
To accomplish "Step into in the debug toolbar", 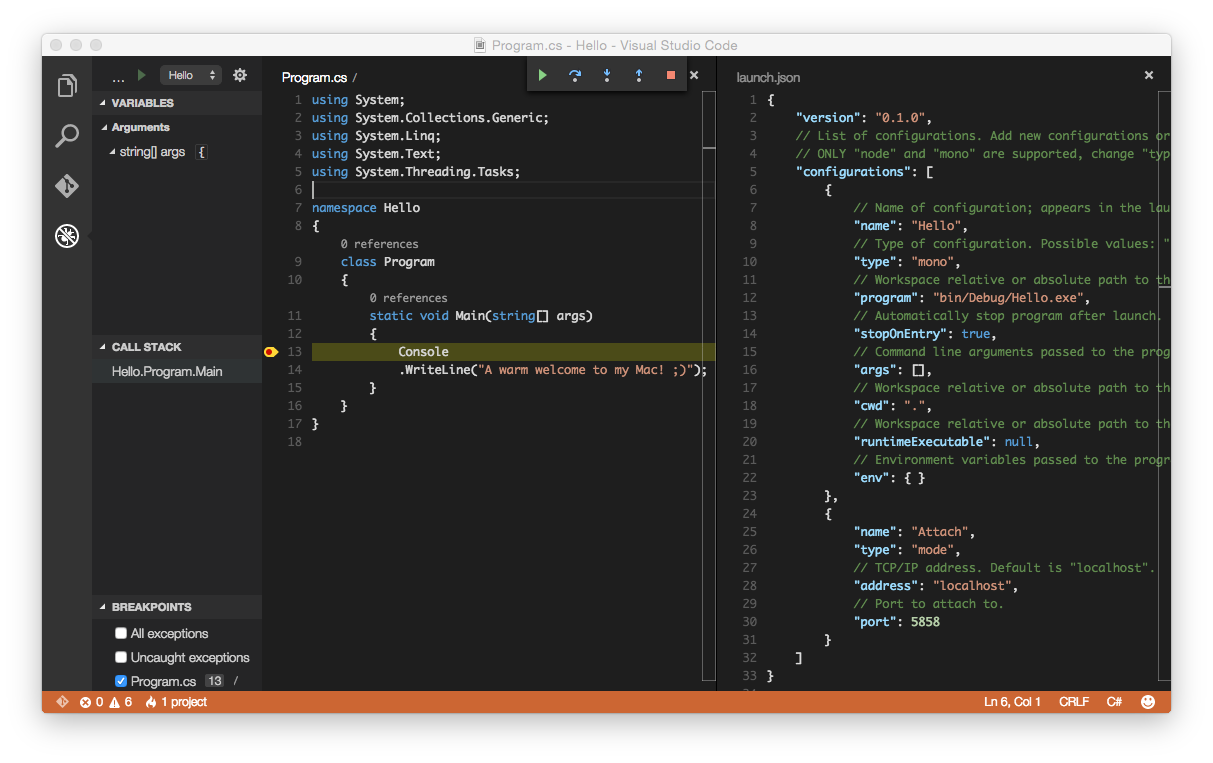I will (607, 75).
